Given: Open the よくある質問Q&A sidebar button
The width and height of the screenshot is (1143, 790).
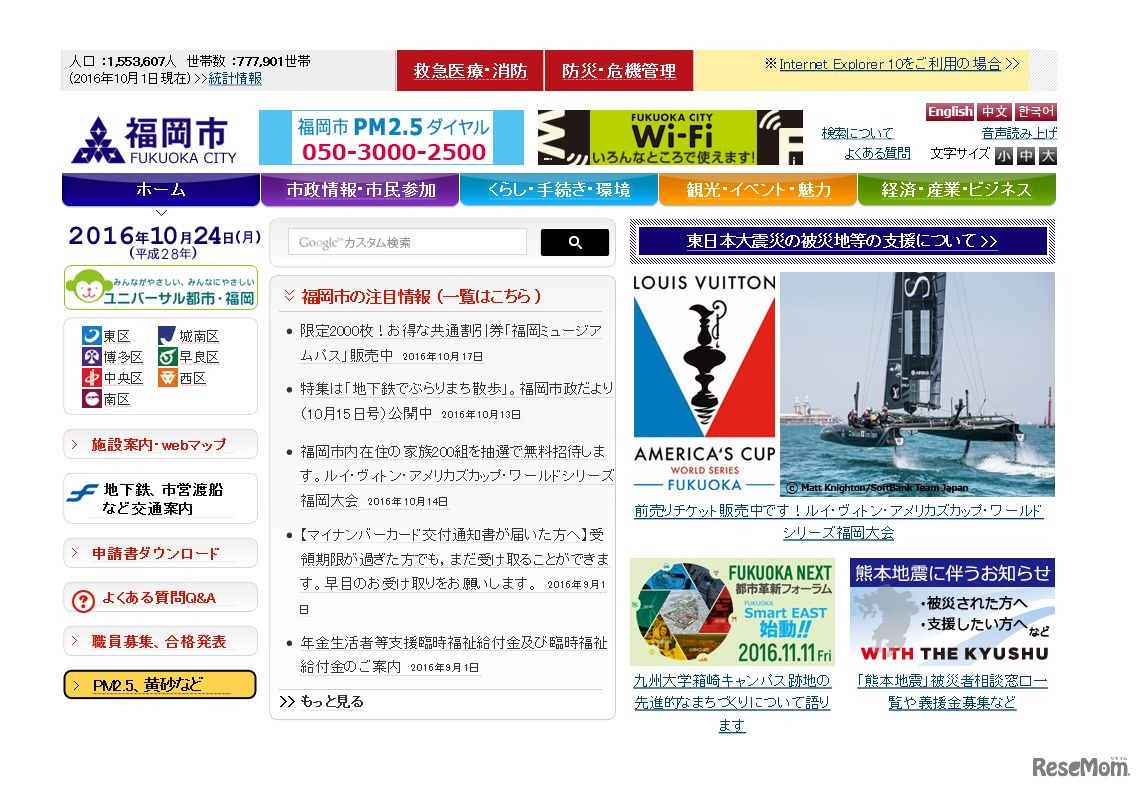Looking at the screenshot, I should click(x=160, y=598).
